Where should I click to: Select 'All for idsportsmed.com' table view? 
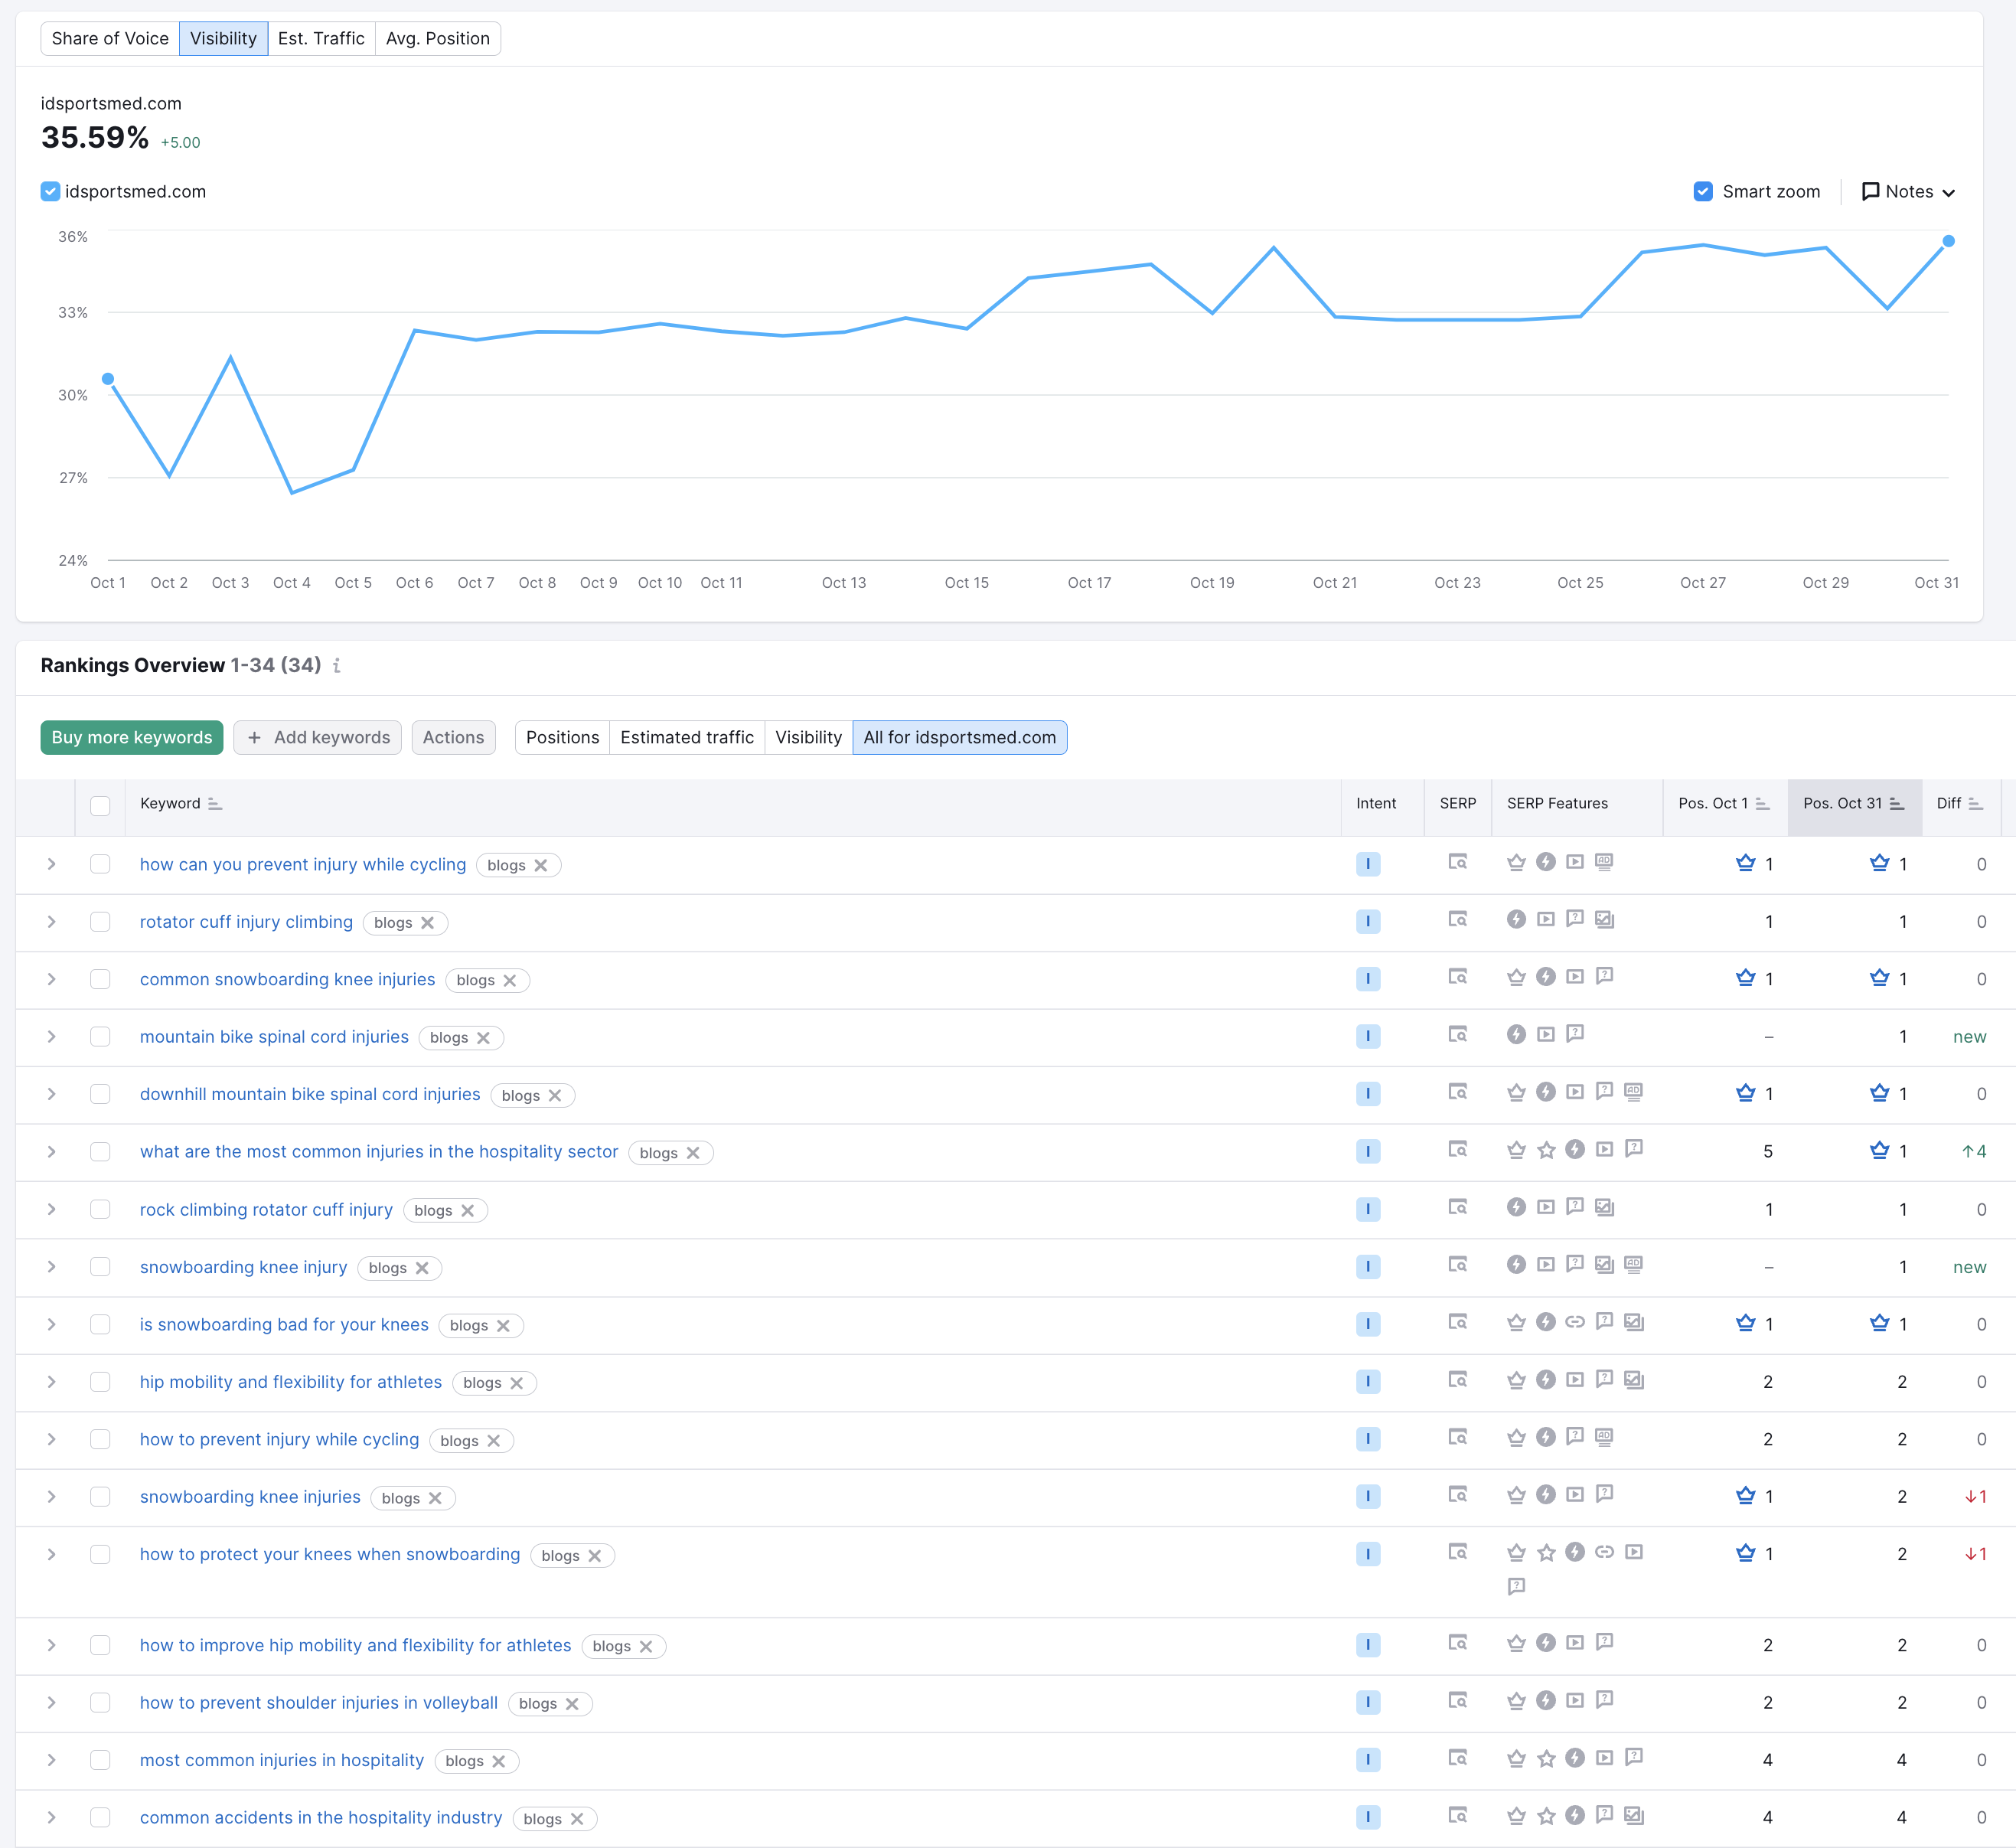pos(960,737)
